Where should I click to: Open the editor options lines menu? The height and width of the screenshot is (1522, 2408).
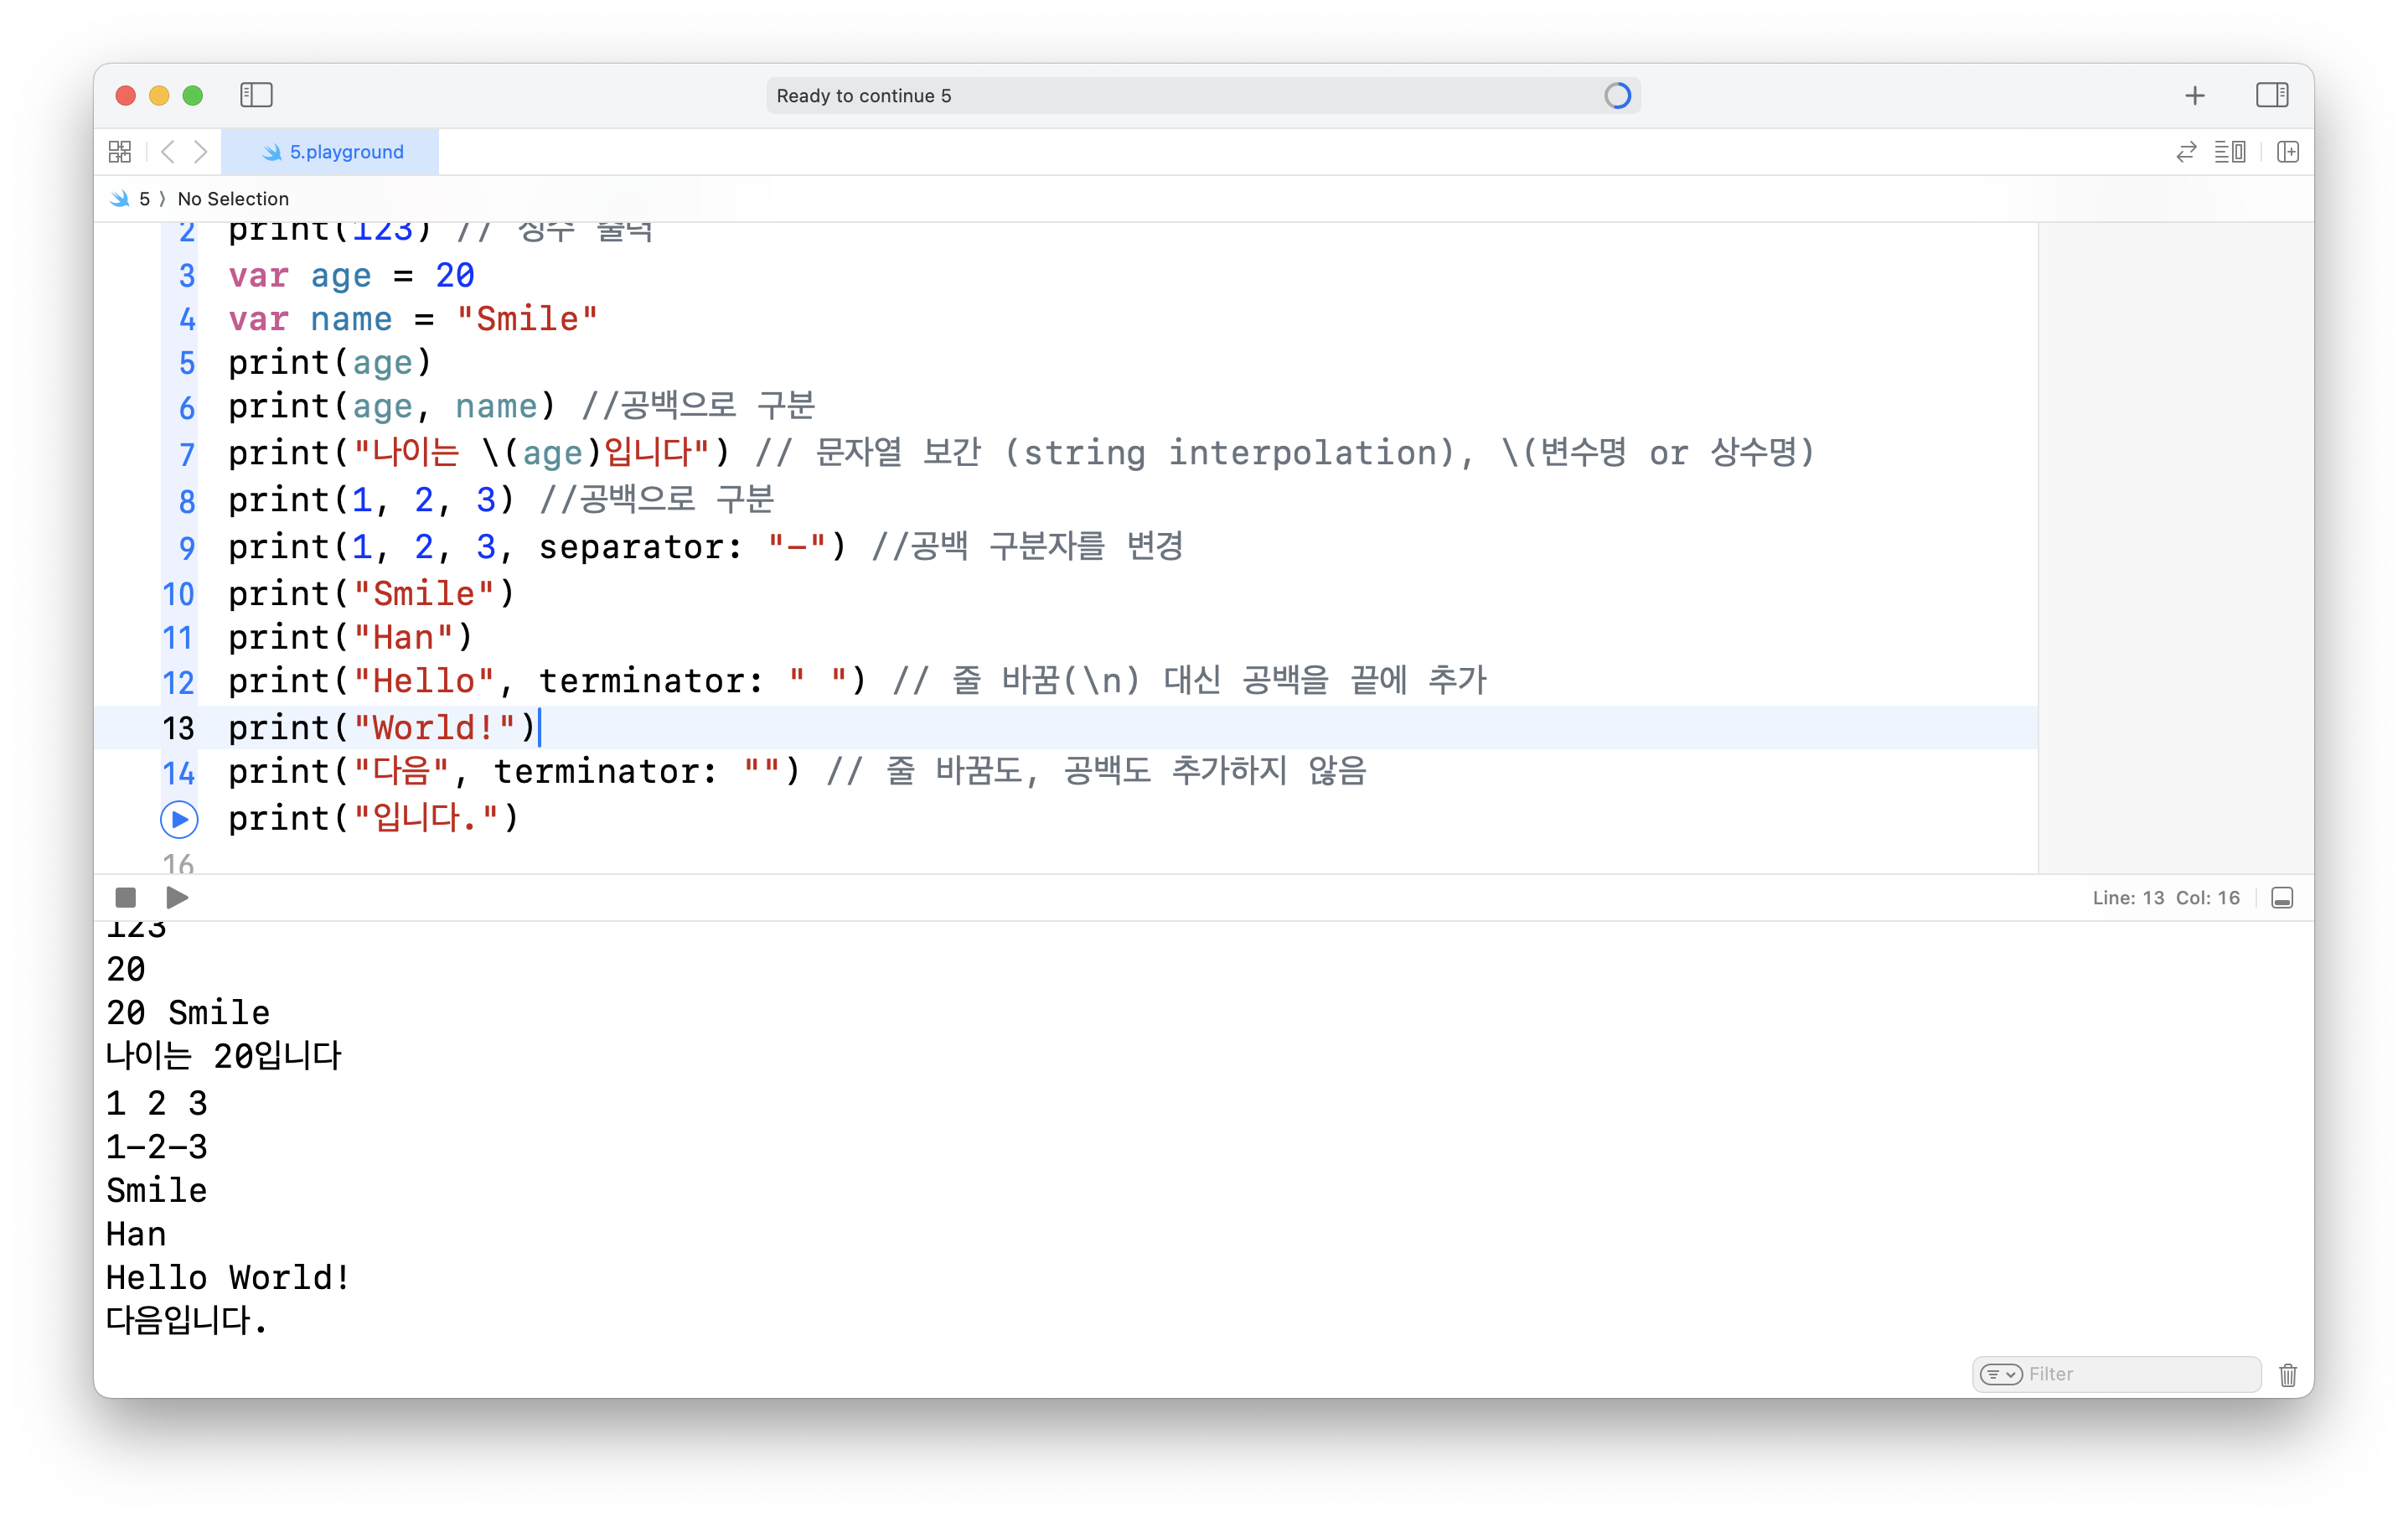click(x=2229, y=152)
